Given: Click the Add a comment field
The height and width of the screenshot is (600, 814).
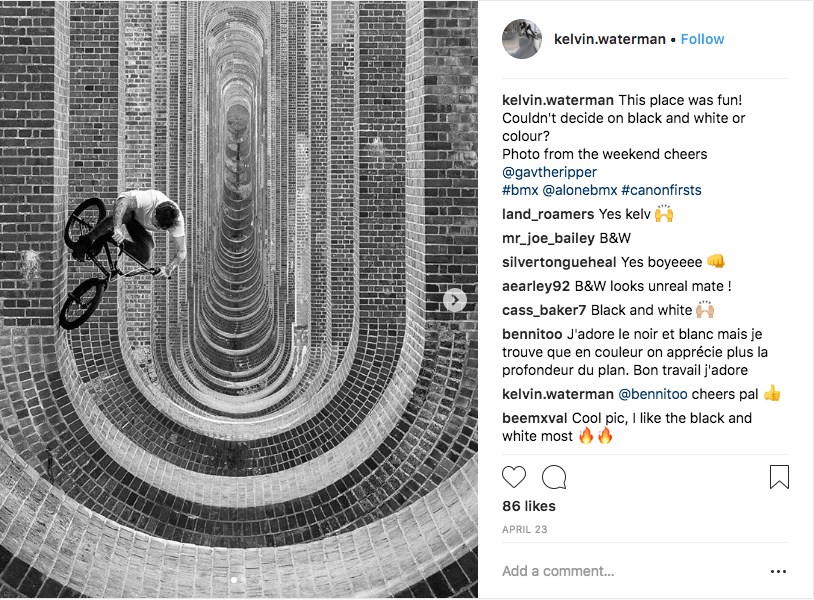Looking at the screenshot, I should 628,571.
